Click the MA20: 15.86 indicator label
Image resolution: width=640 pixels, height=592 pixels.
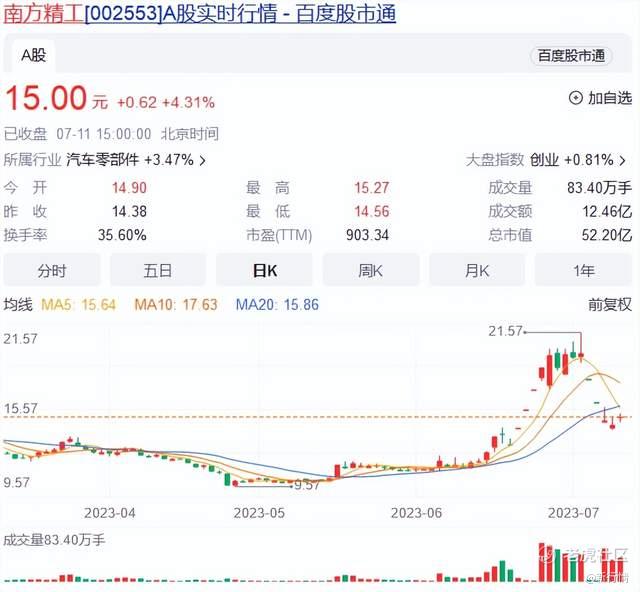pyautogui.click(x=277, y=305)
